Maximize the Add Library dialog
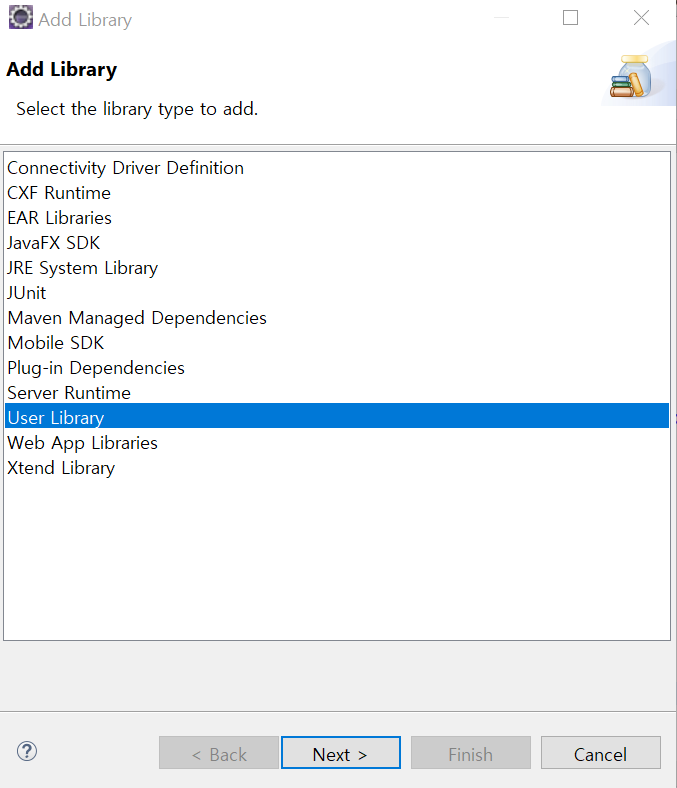677x788 pixels. [570, 18]
